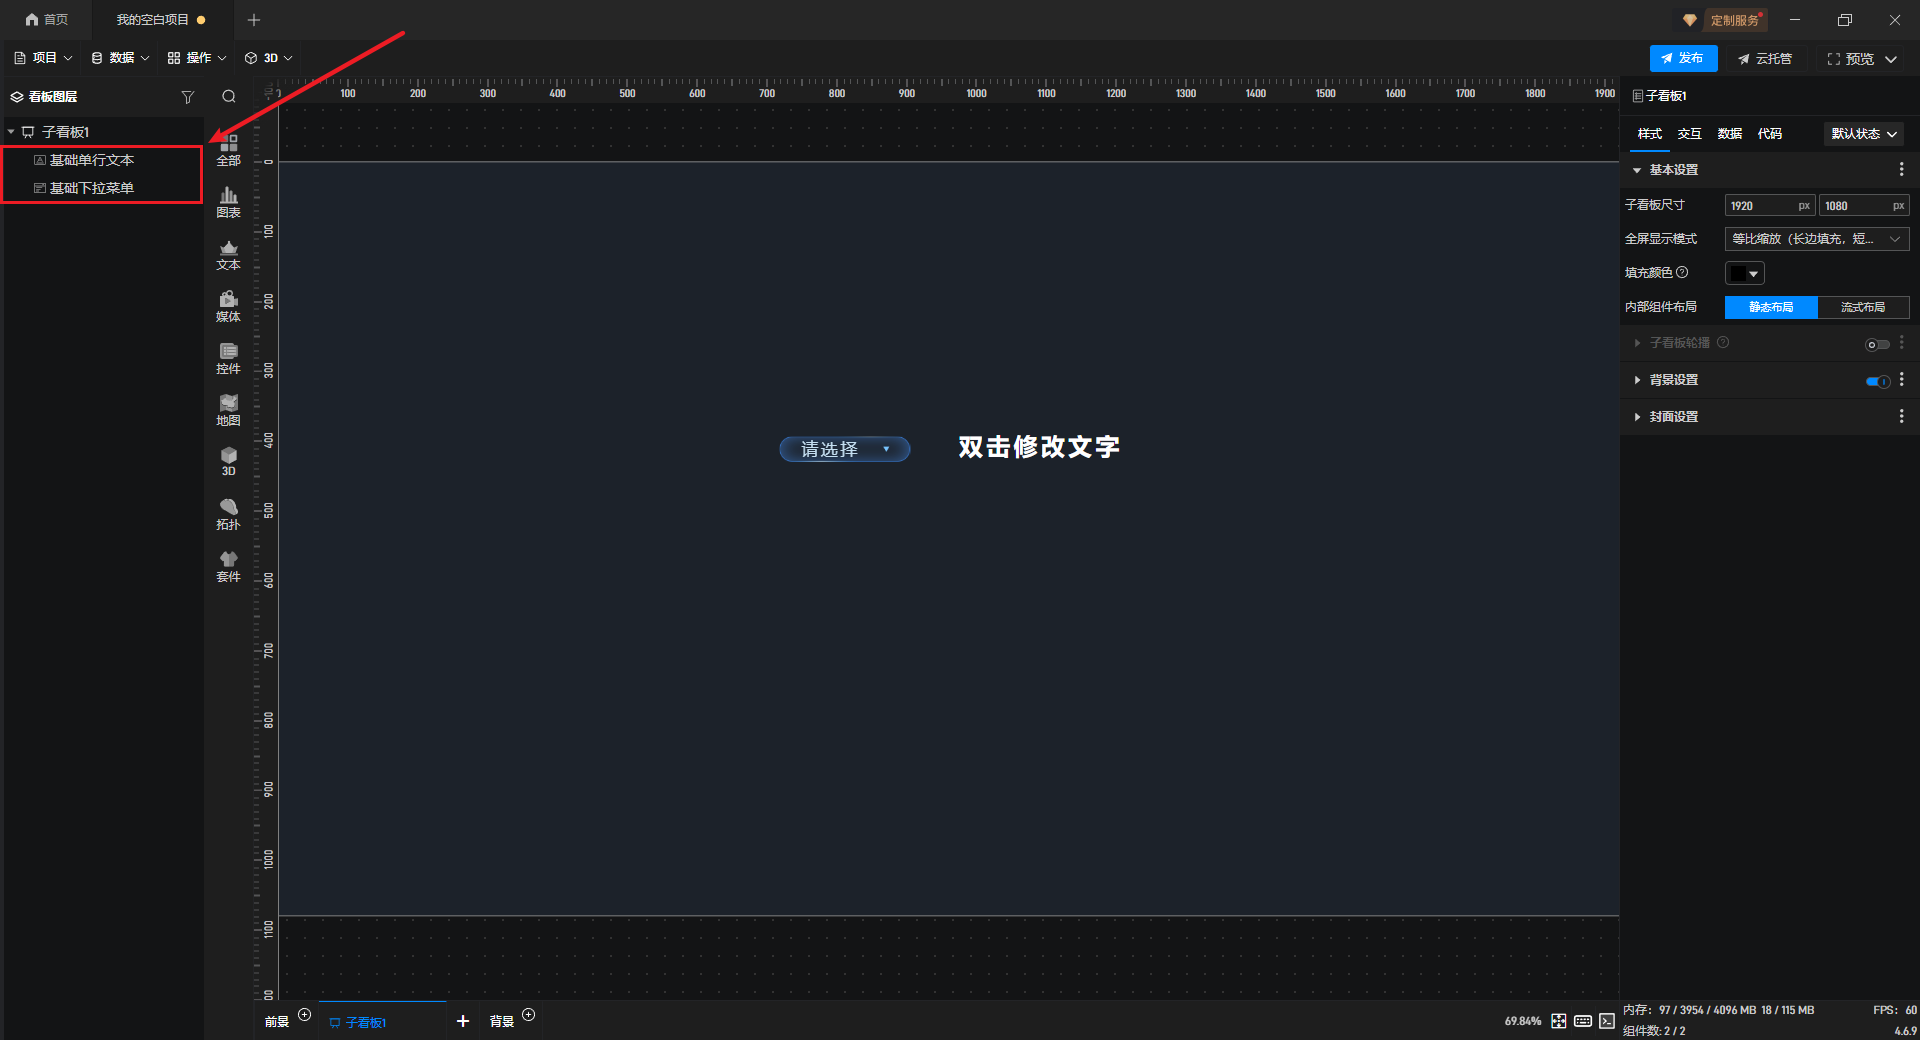1920x1040 pixels.
Task: Open the 图表 (chart) component category
Action: [x=228, y=201]
